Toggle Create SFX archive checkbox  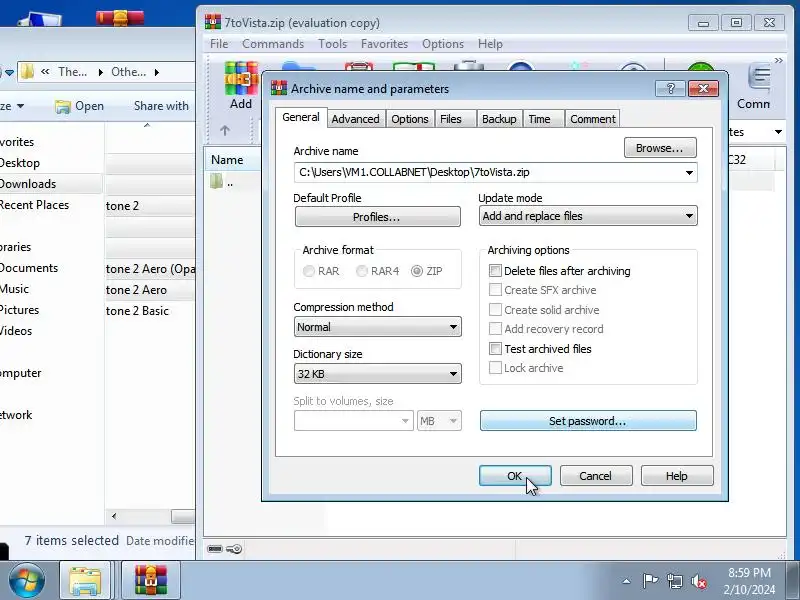(x=495, y=290)
